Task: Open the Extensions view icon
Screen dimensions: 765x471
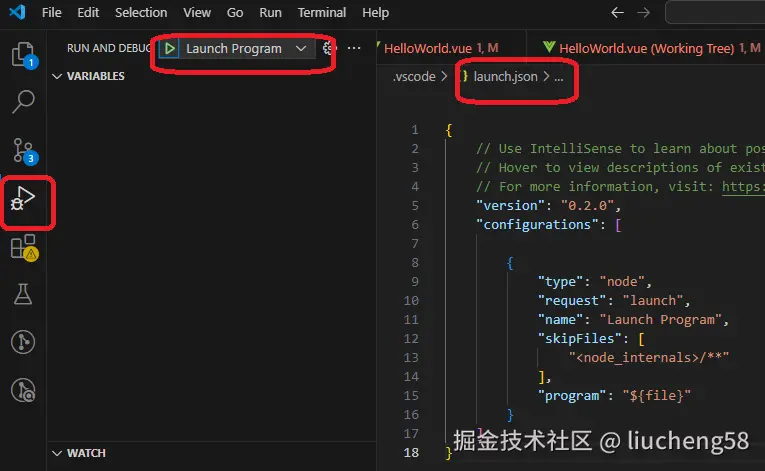Action: click(24, 247)
